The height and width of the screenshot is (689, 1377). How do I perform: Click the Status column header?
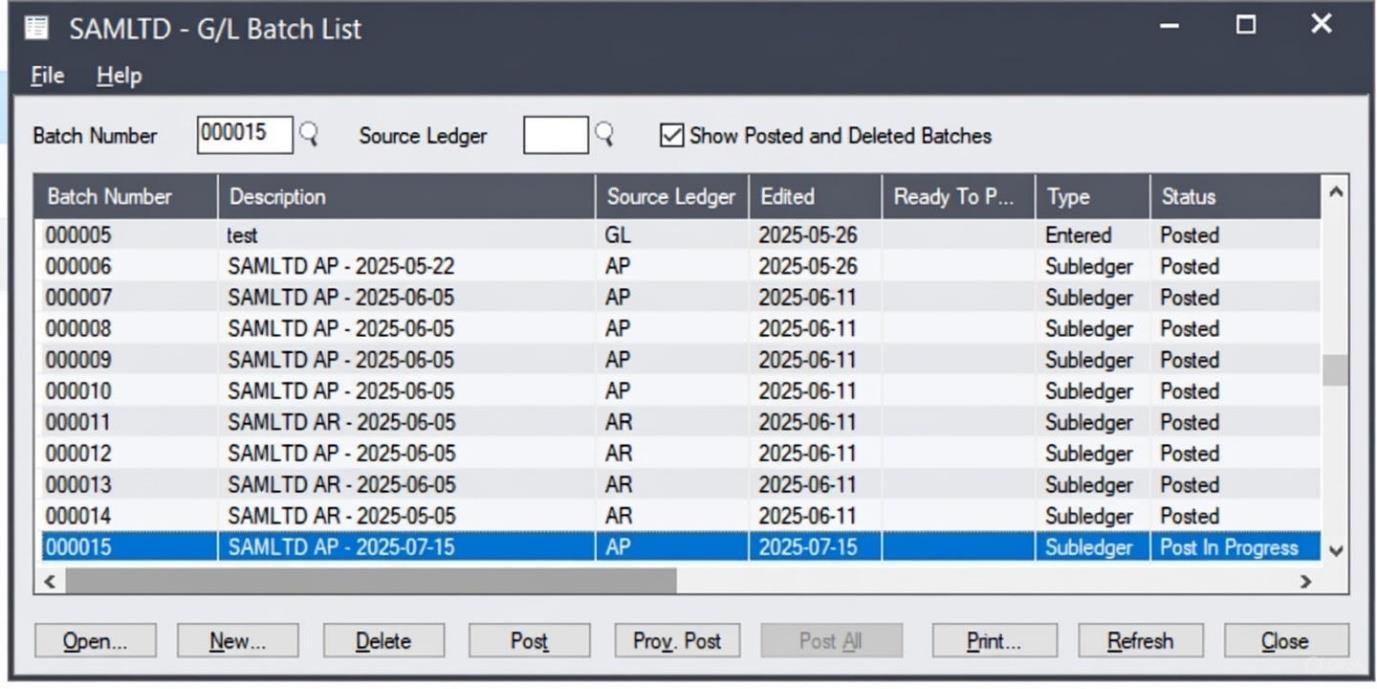click(1234, 197)
